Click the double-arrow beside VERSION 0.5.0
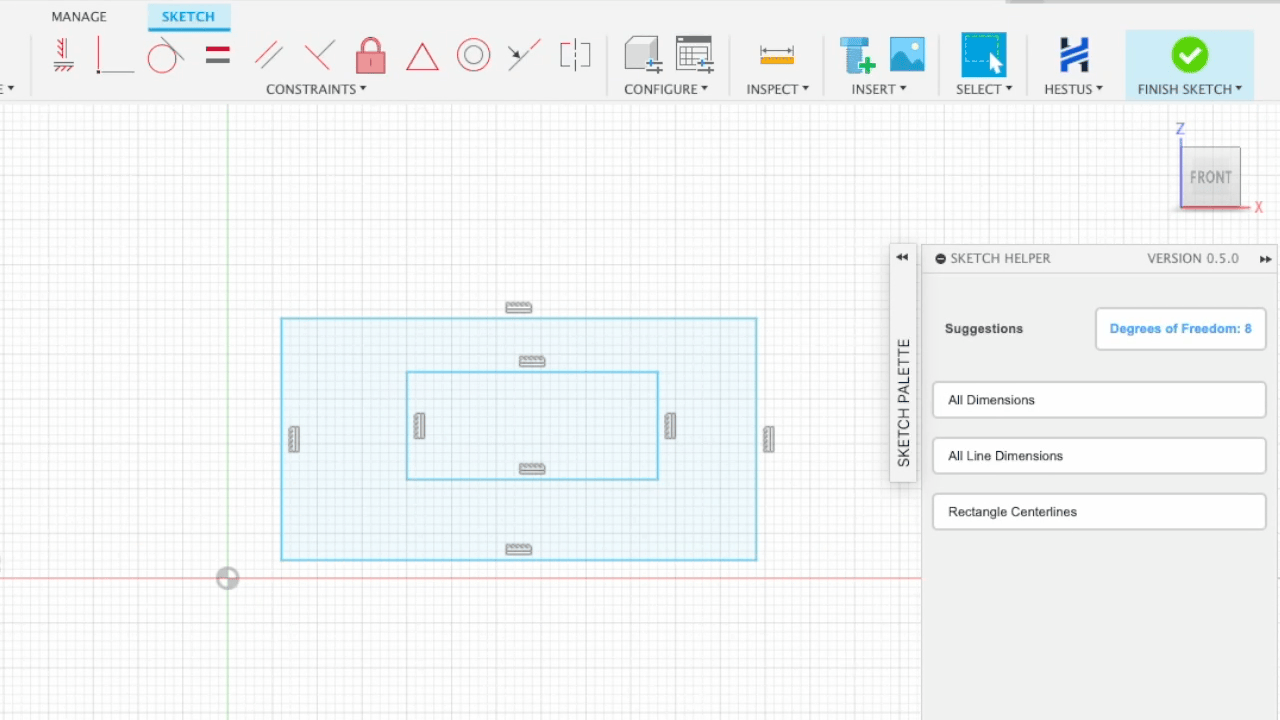Viewport: 1280px width, 720px height. point(1266,259)
